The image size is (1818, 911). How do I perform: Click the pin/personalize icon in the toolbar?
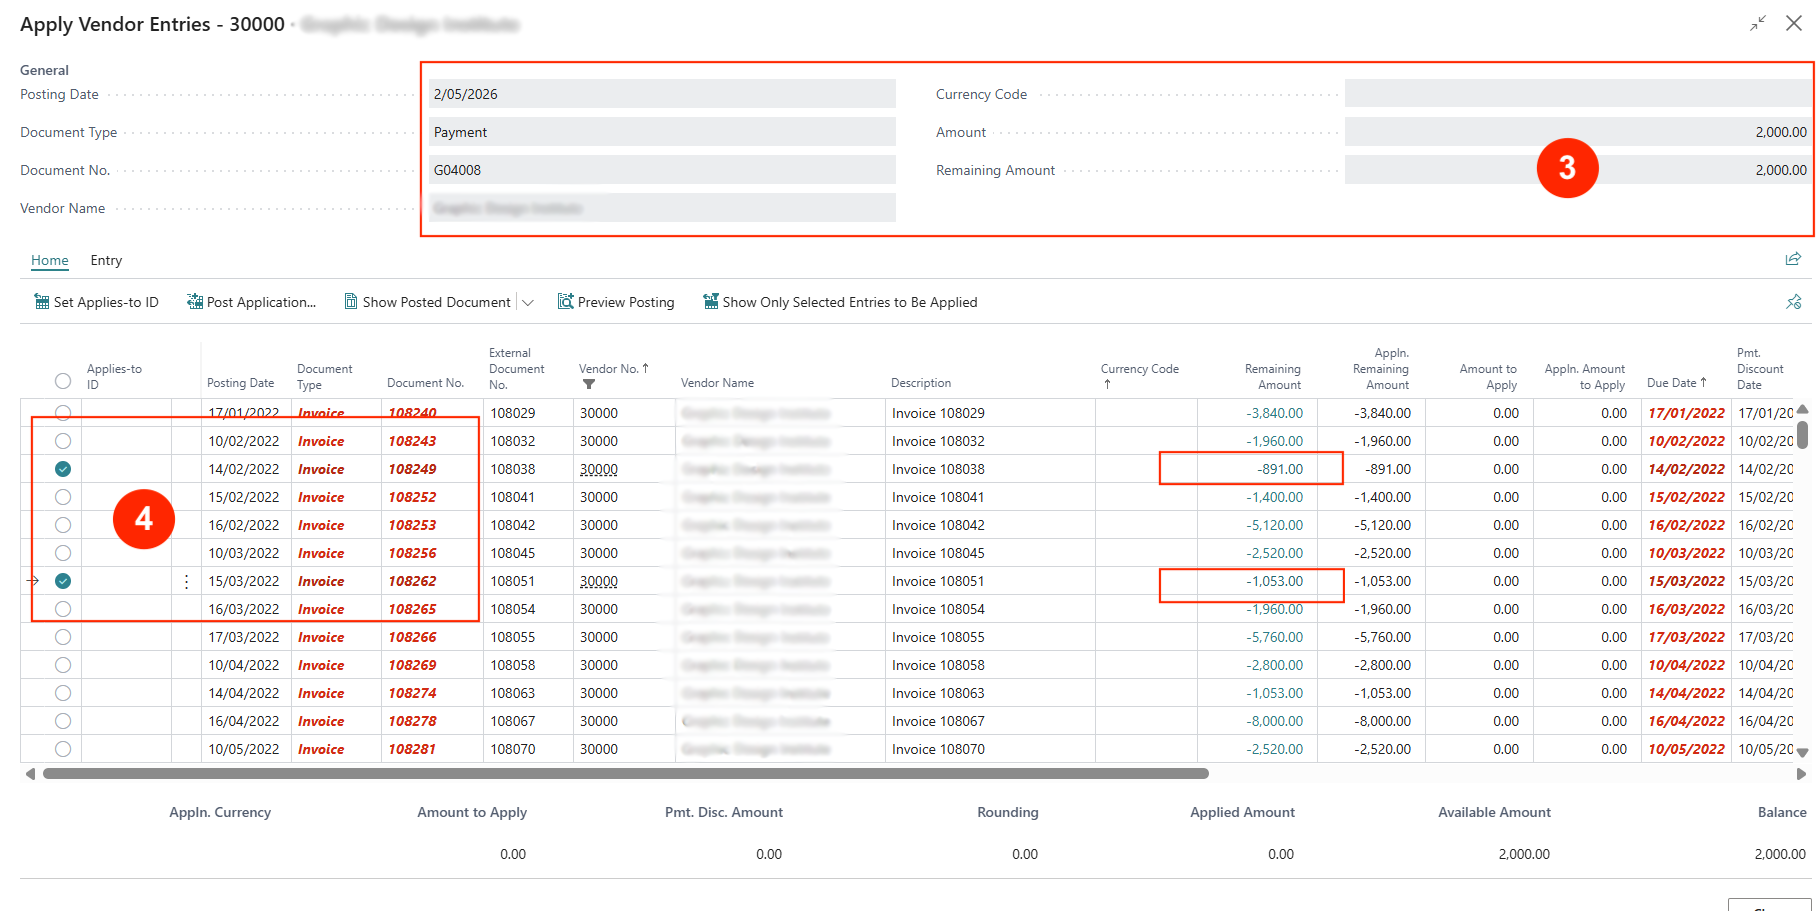click(1793, 302)
